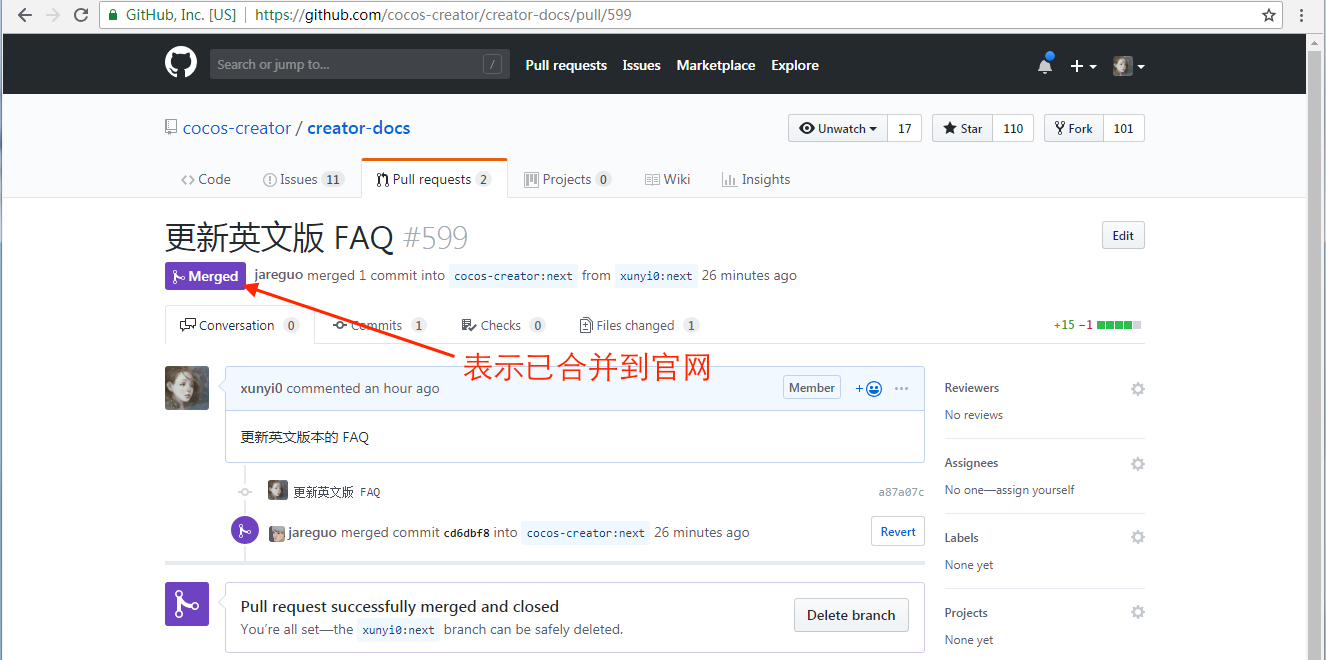Click the Reviewers gear icon

click(x=1137, y=388)
